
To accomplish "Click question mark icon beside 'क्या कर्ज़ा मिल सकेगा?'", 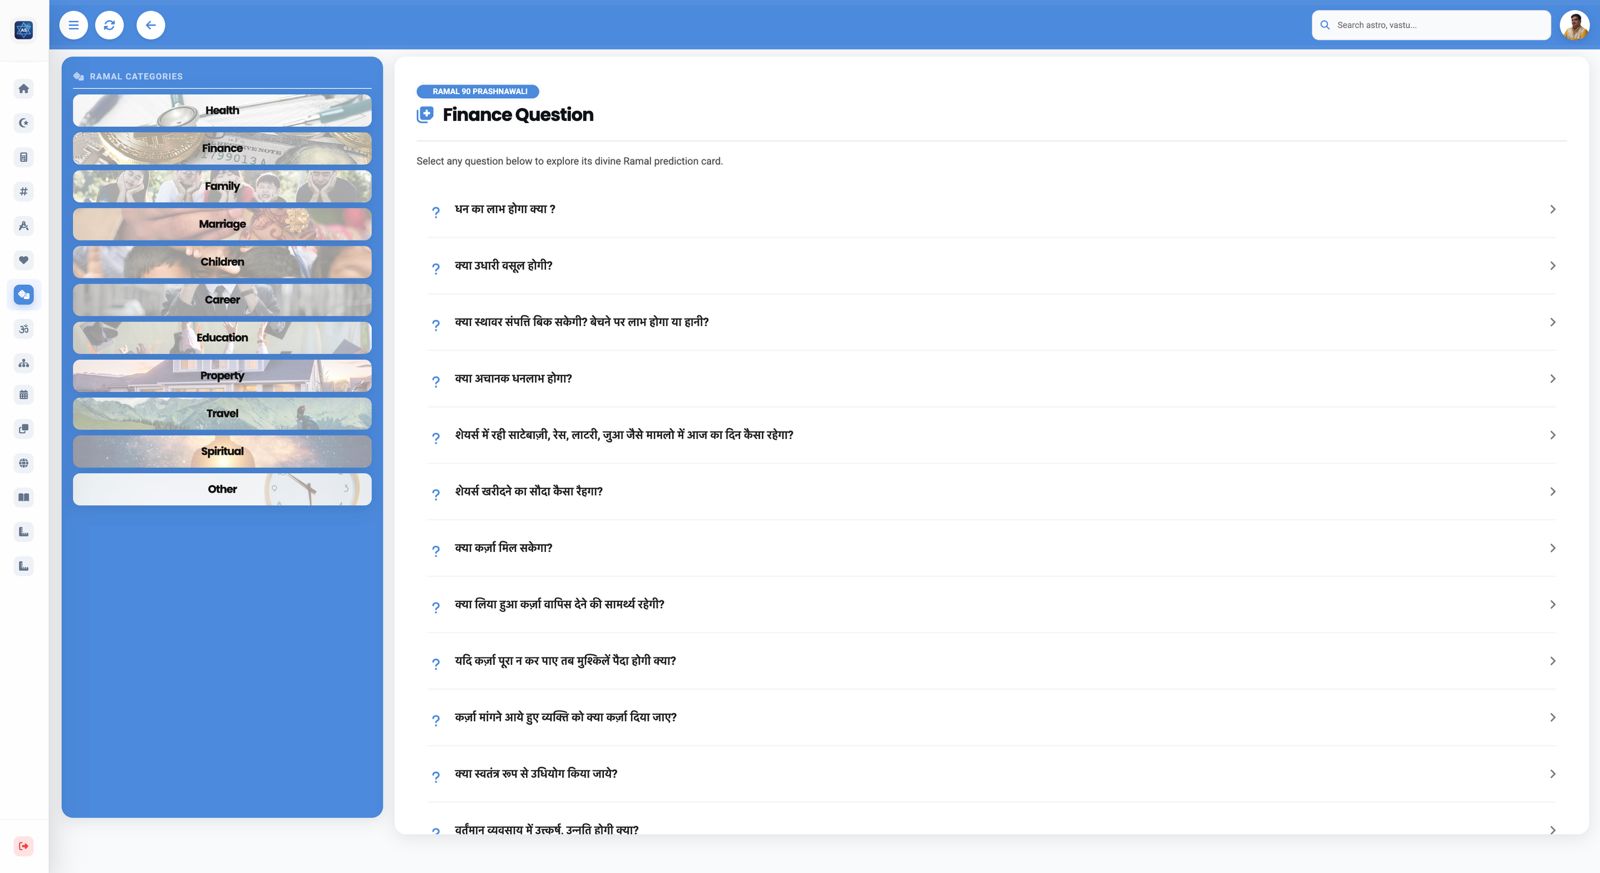I will (x=436, y=551).
